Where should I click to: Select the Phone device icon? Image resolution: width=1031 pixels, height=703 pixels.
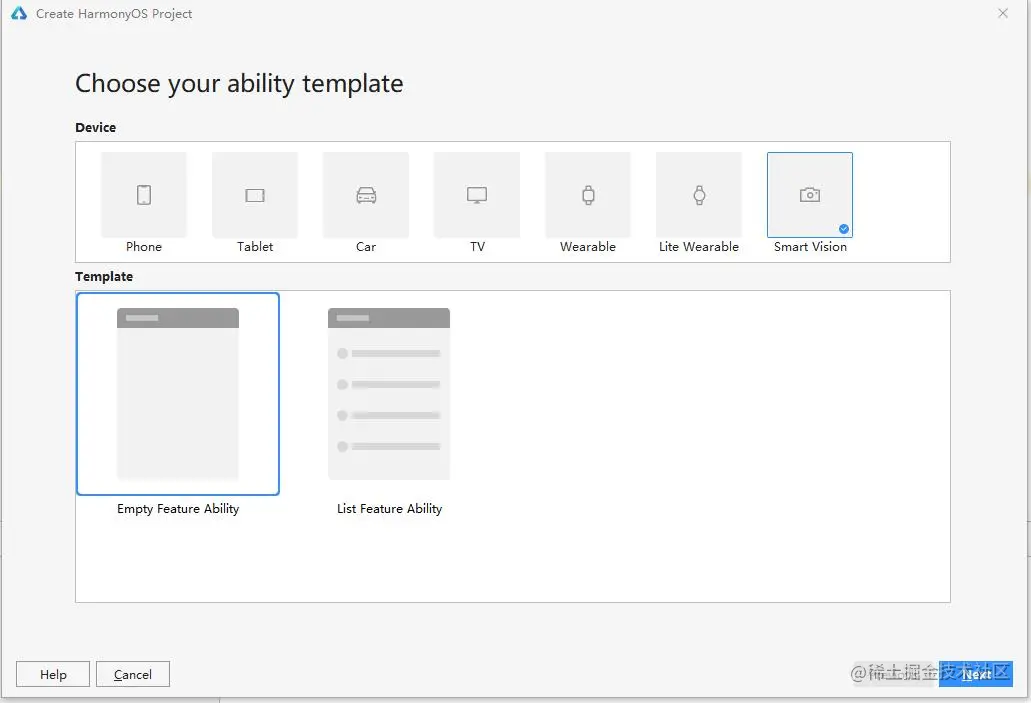[x=144, y=195]
